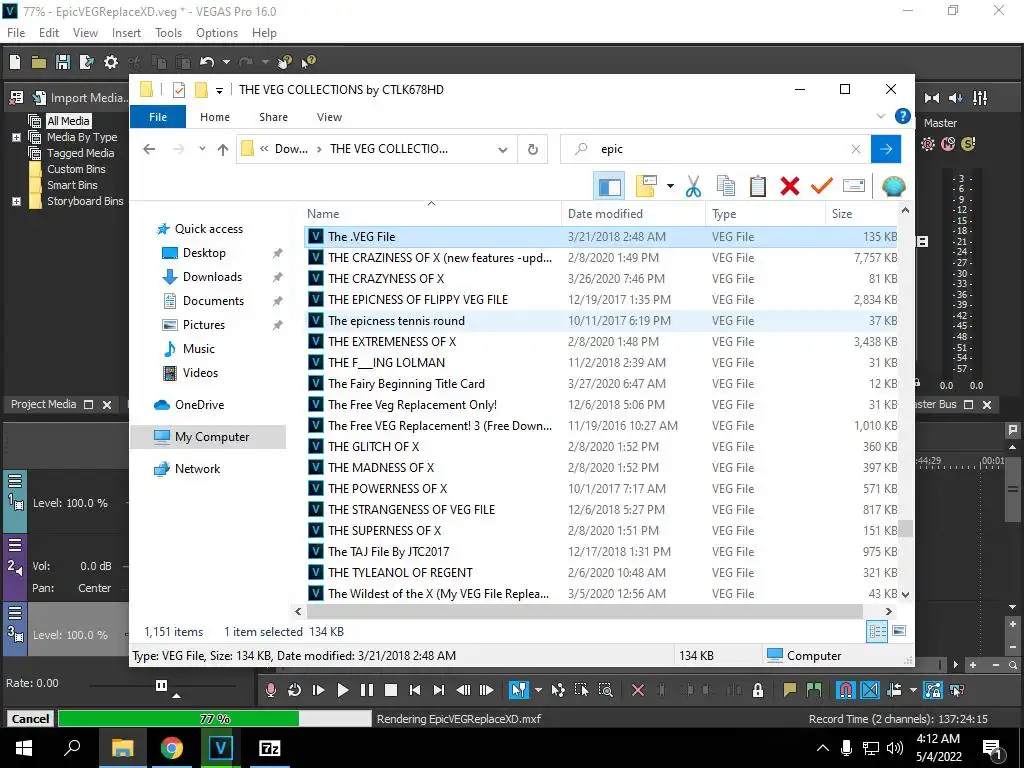Clear the 'epic' search text with the X
Viewport: 1024px width, 768px height.
click(856, 149)
